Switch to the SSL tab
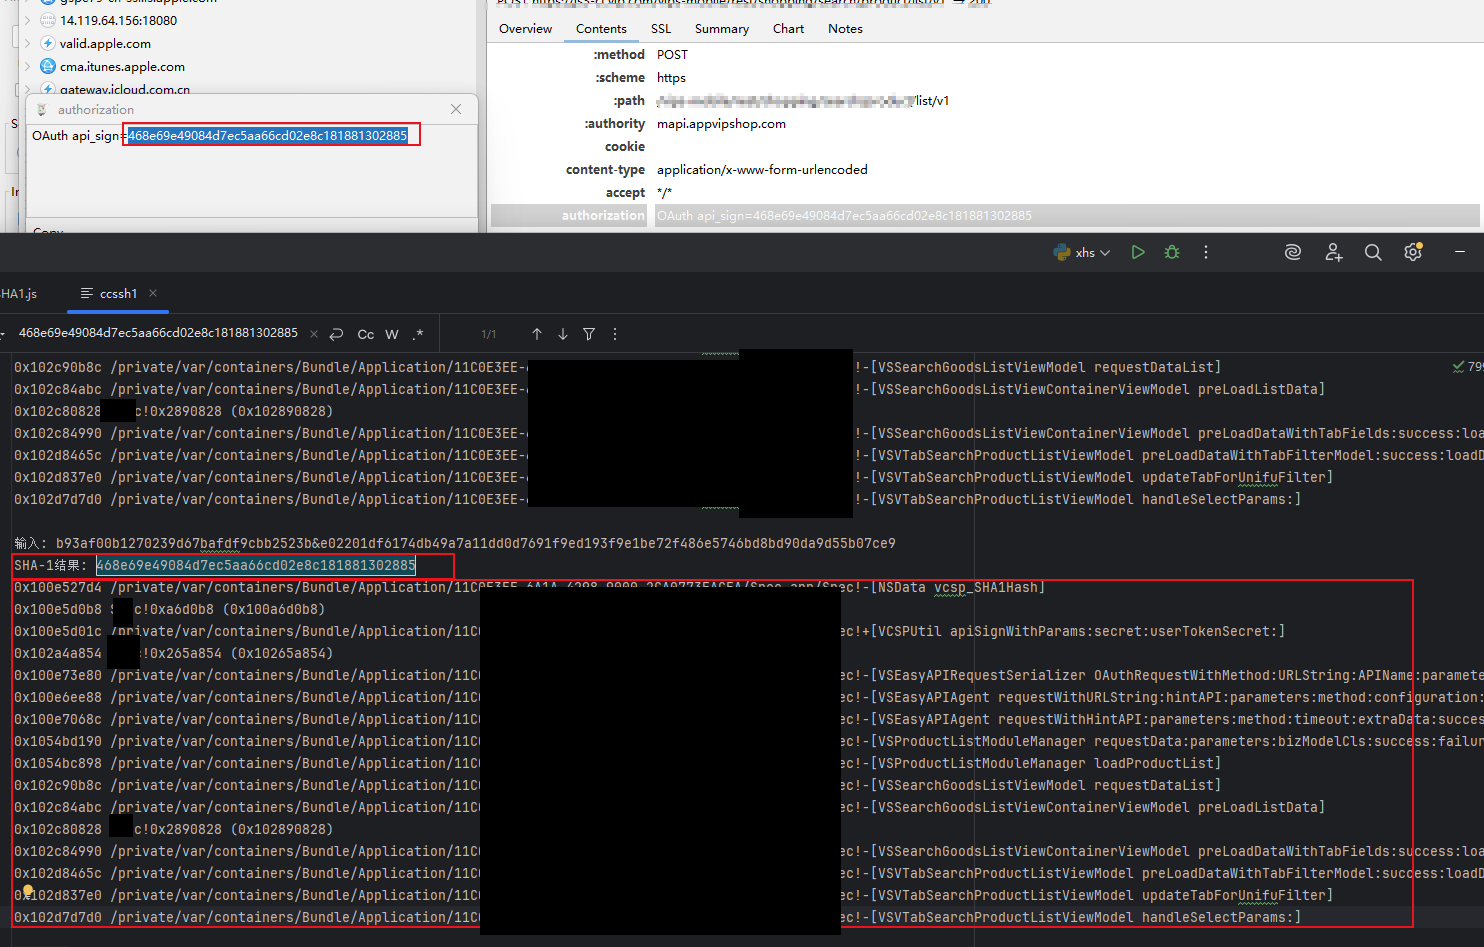 (x=661, y=29)
